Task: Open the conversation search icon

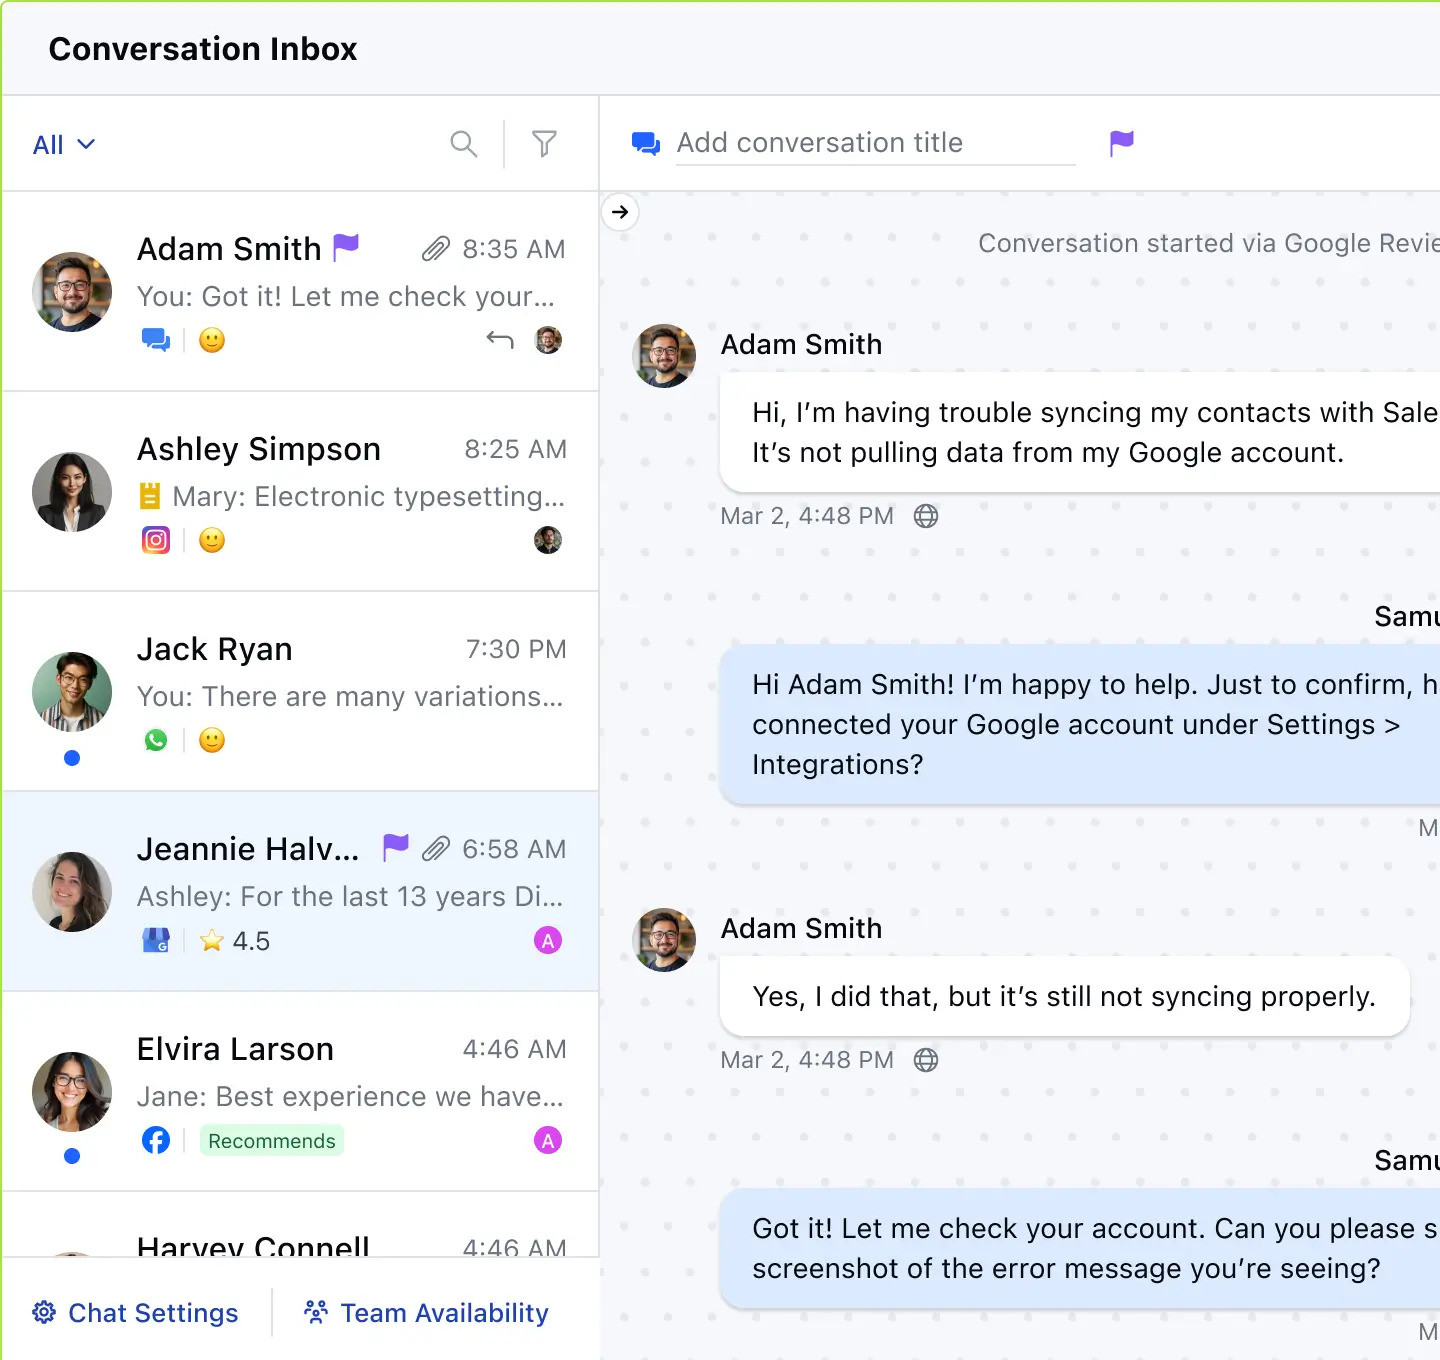Action: [x=463, y=144]
